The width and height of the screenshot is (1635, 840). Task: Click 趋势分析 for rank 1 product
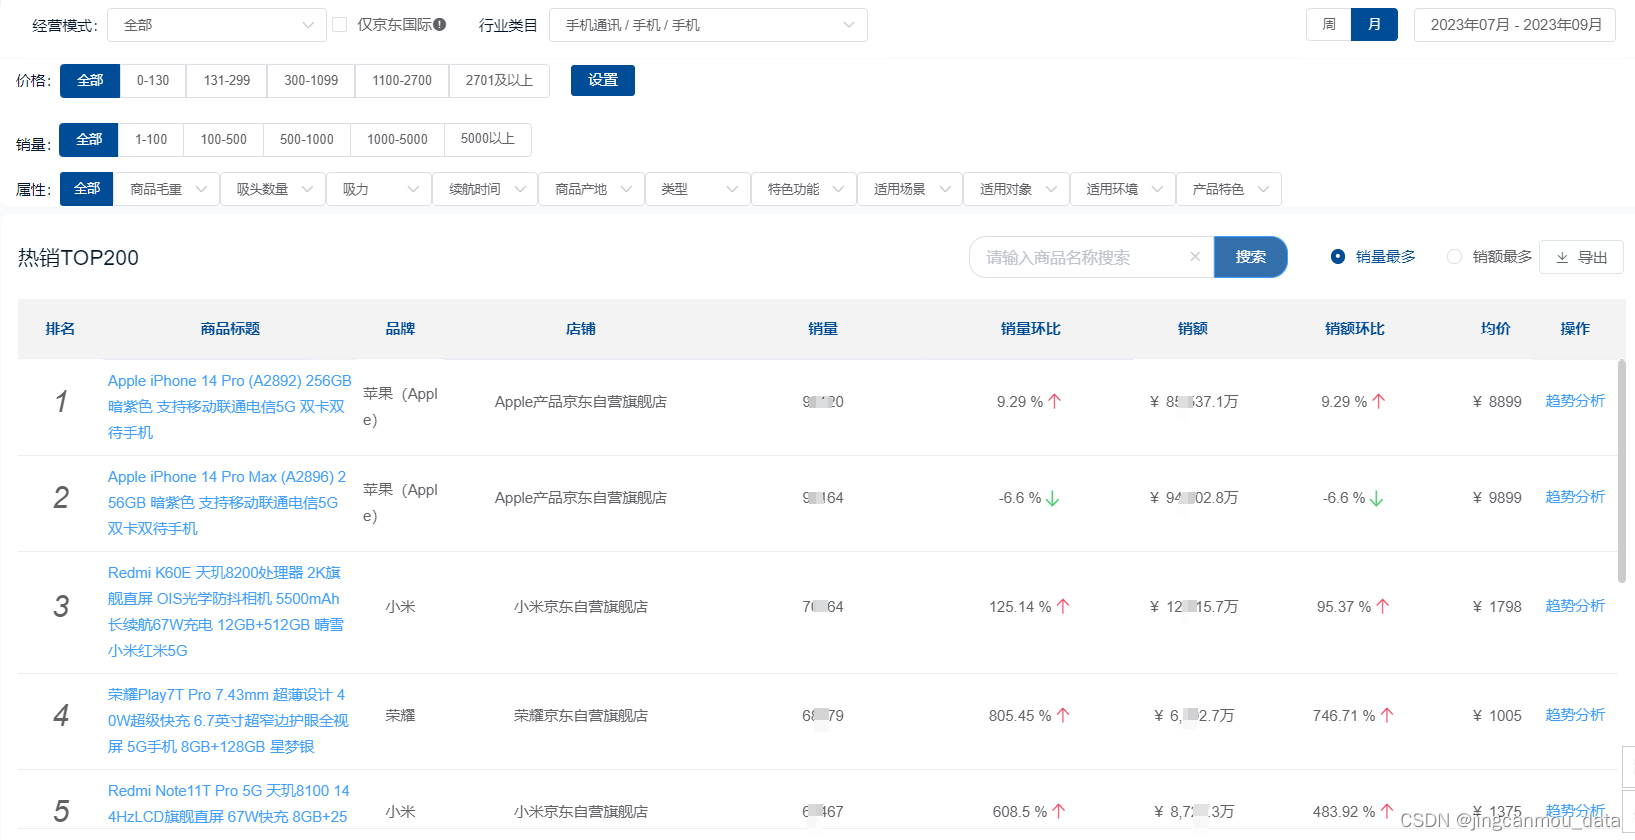(x=1575, y=401)
